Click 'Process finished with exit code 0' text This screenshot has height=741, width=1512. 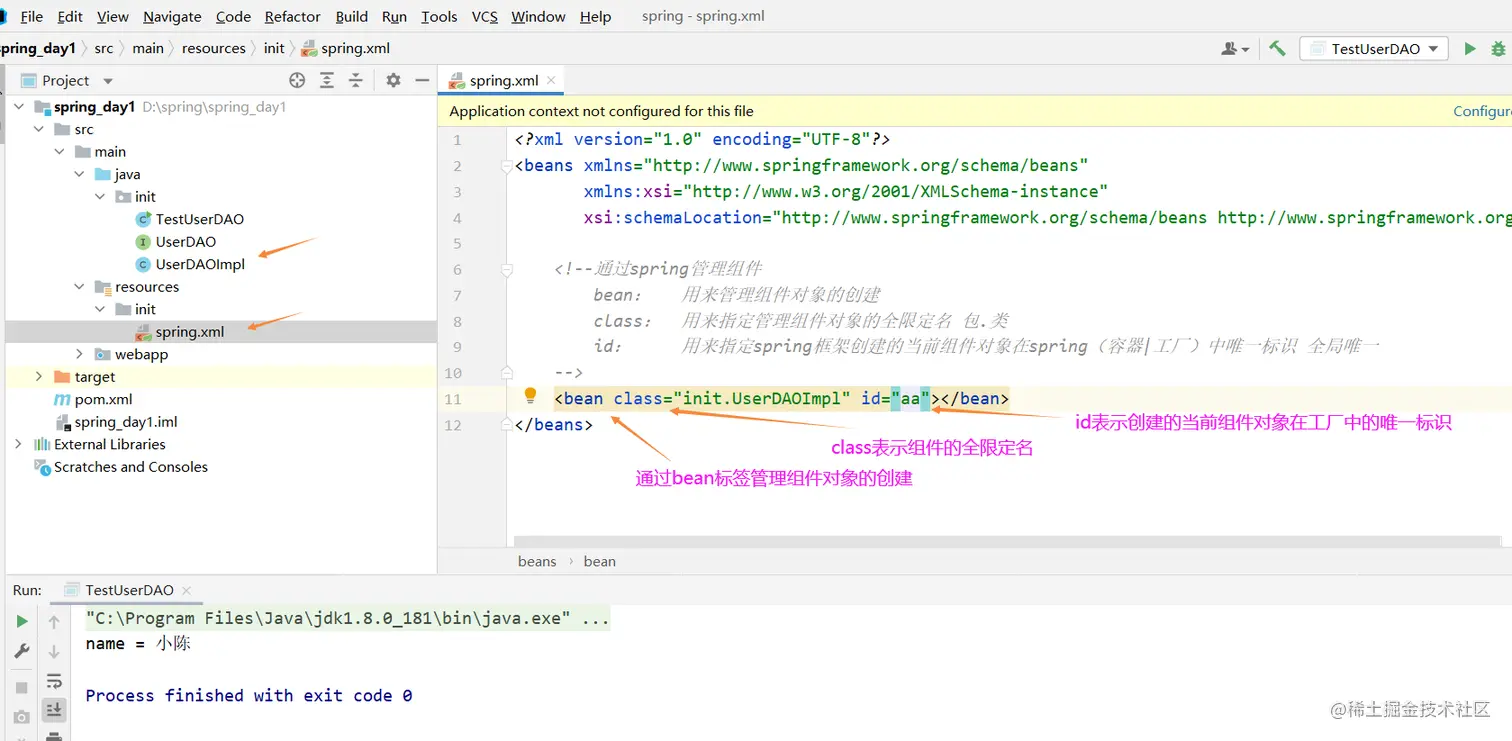249,695
